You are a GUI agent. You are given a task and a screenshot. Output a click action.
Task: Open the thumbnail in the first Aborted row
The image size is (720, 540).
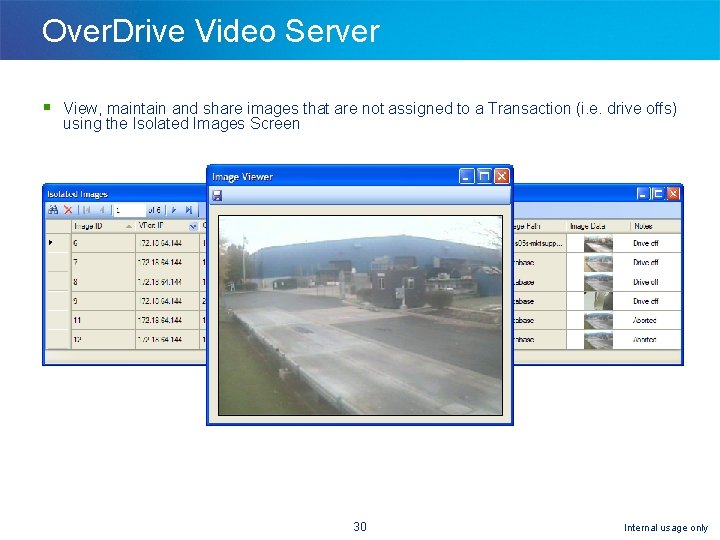click(598, 321)
